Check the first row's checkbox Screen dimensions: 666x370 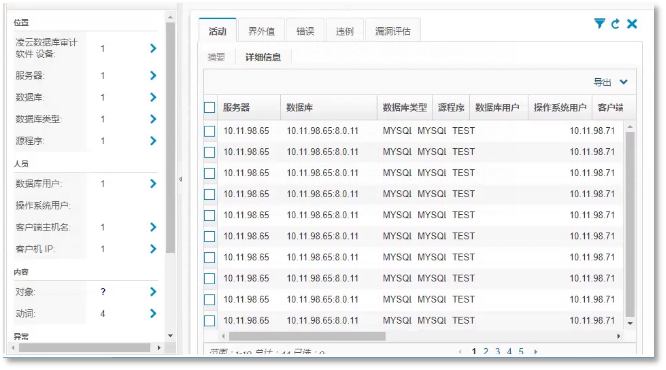point(209,131)
